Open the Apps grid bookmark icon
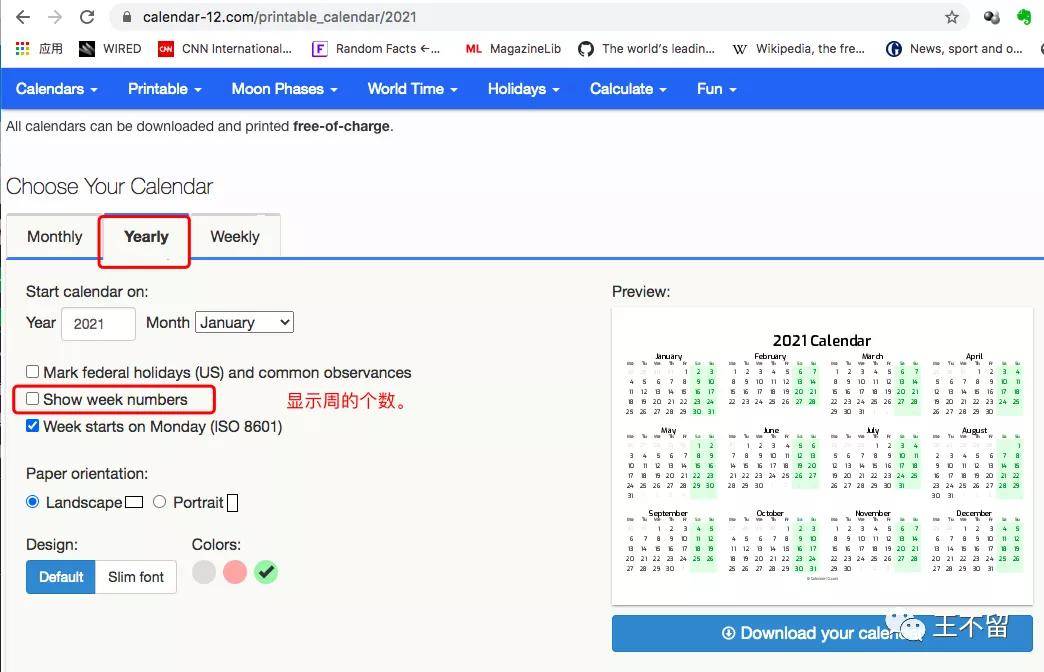The image size is (1044, 672). click(x=22, y=48)
